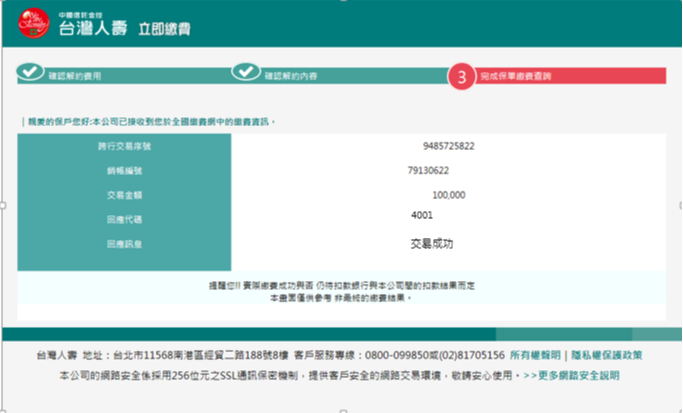Image resolution: width=683 pixels, height=413 pixels.
Task: Click the red Taiwan Life logo
Action: (34, 23)
